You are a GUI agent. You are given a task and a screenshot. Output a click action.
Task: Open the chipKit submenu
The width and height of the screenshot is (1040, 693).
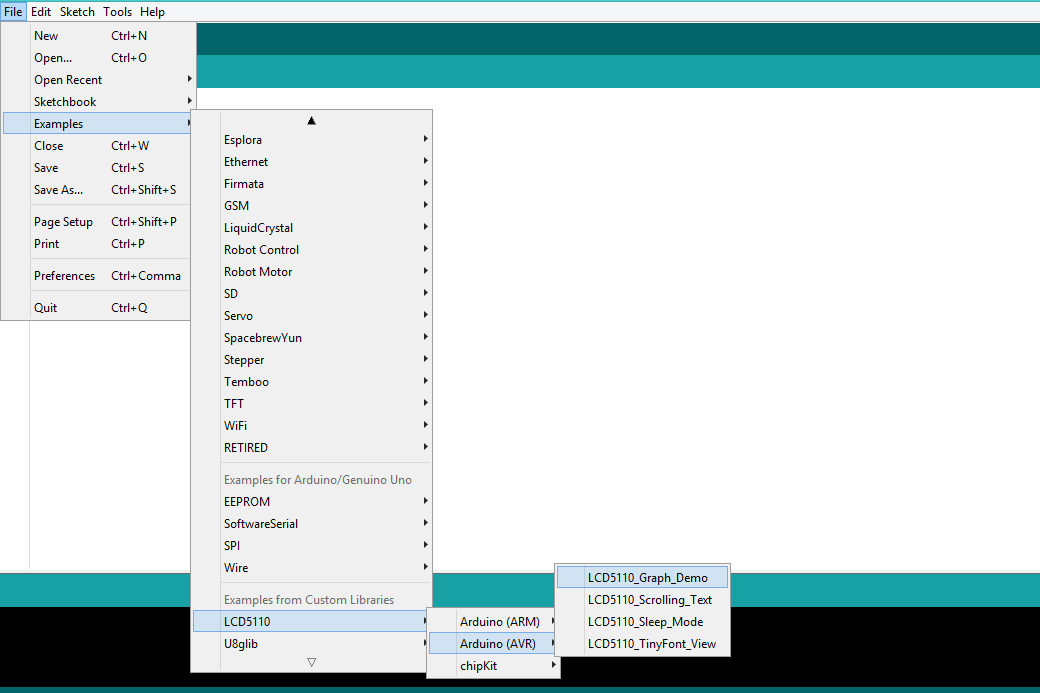(x=493, y=665)
